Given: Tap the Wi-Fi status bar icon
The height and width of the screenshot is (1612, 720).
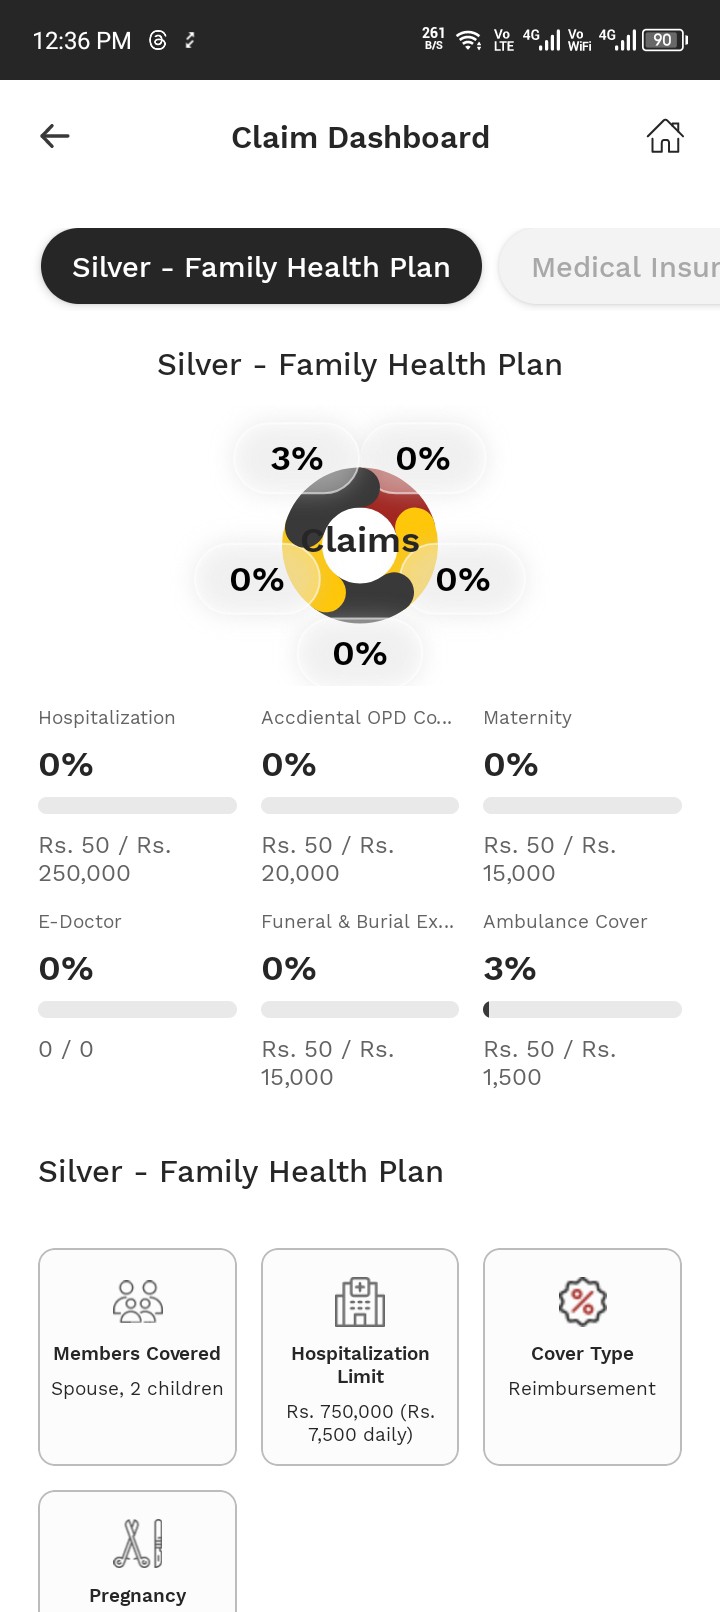Looking at the screenshot, I should 468,40.
